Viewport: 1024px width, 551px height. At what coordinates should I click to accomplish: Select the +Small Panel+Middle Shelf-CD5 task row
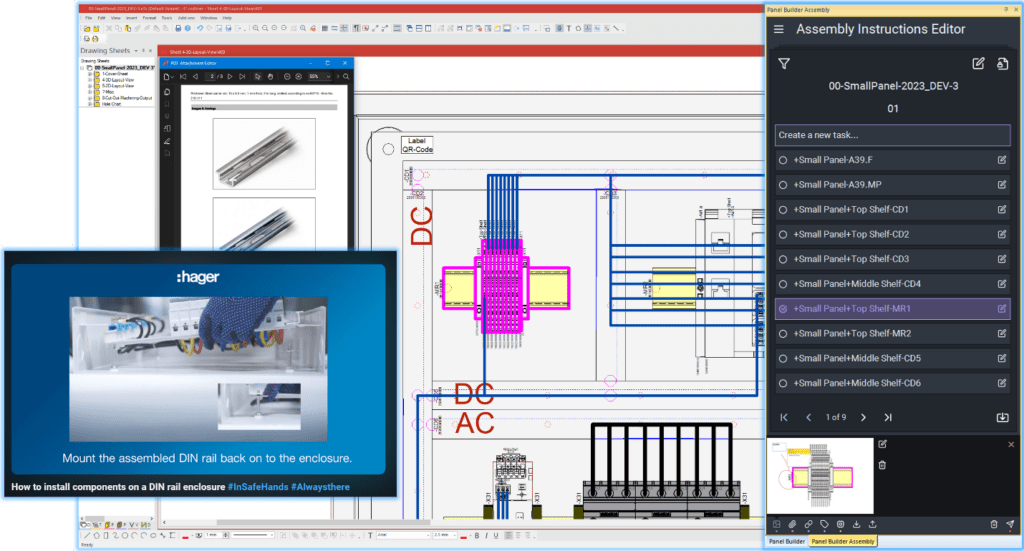[x=892, y=358]
